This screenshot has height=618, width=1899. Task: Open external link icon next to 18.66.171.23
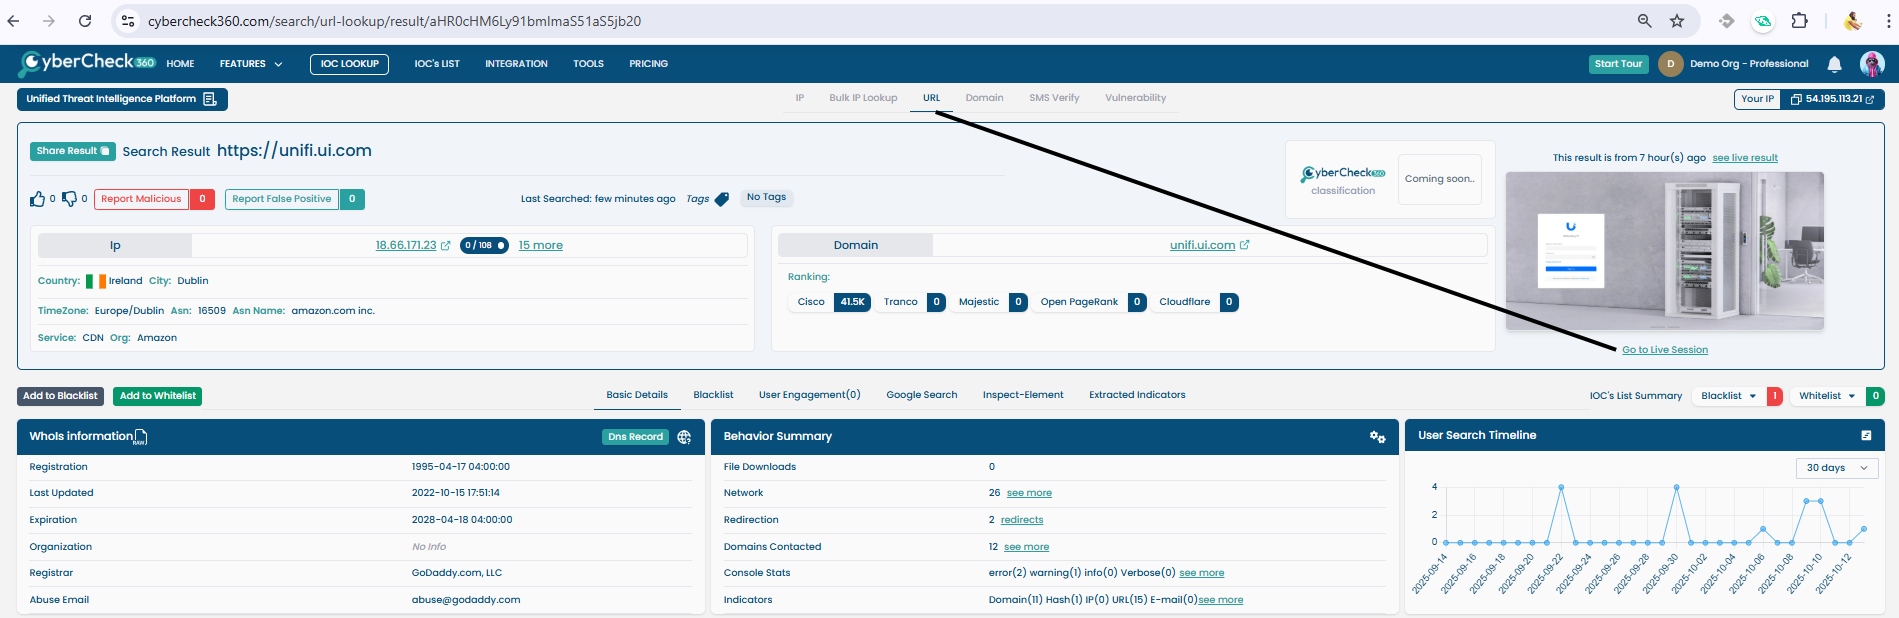coord(446,245)
